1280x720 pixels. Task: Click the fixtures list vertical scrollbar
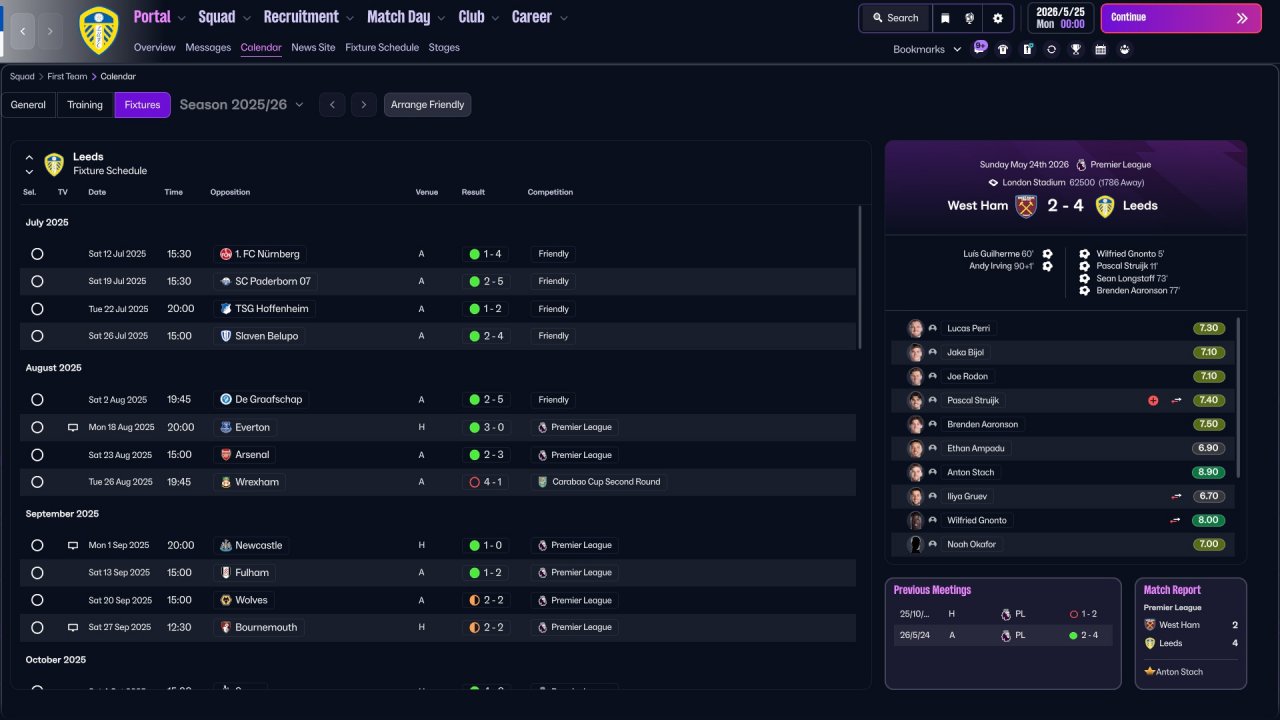pyautogui.click(x=860, y=277)
